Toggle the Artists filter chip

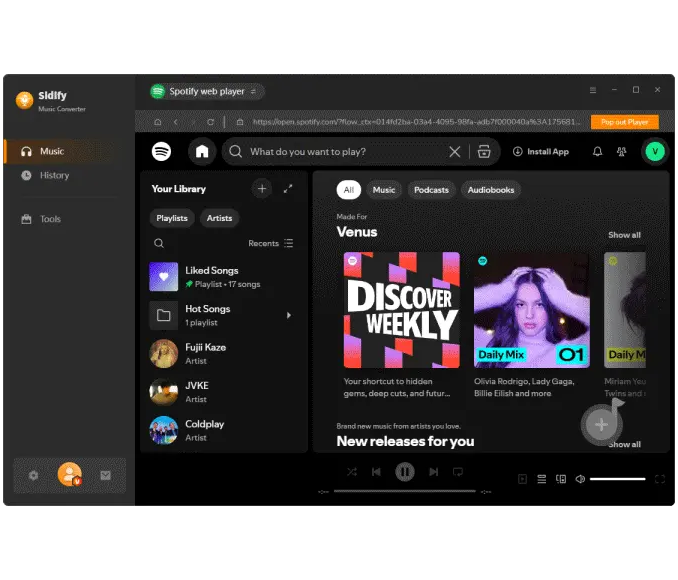[x=219, y=218]
